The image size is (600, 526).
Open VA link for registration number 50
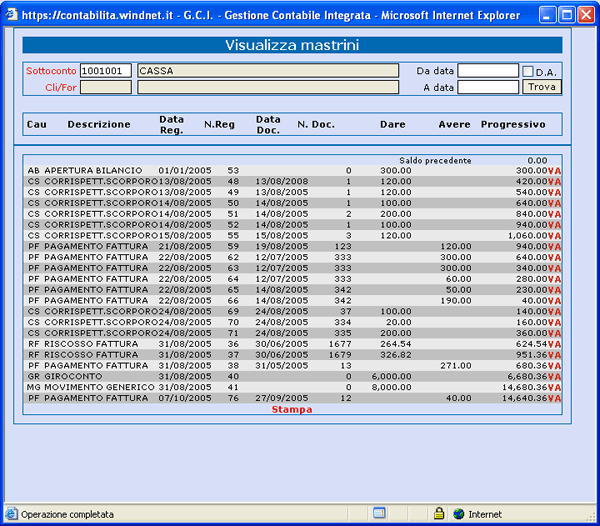click(554, 204)
